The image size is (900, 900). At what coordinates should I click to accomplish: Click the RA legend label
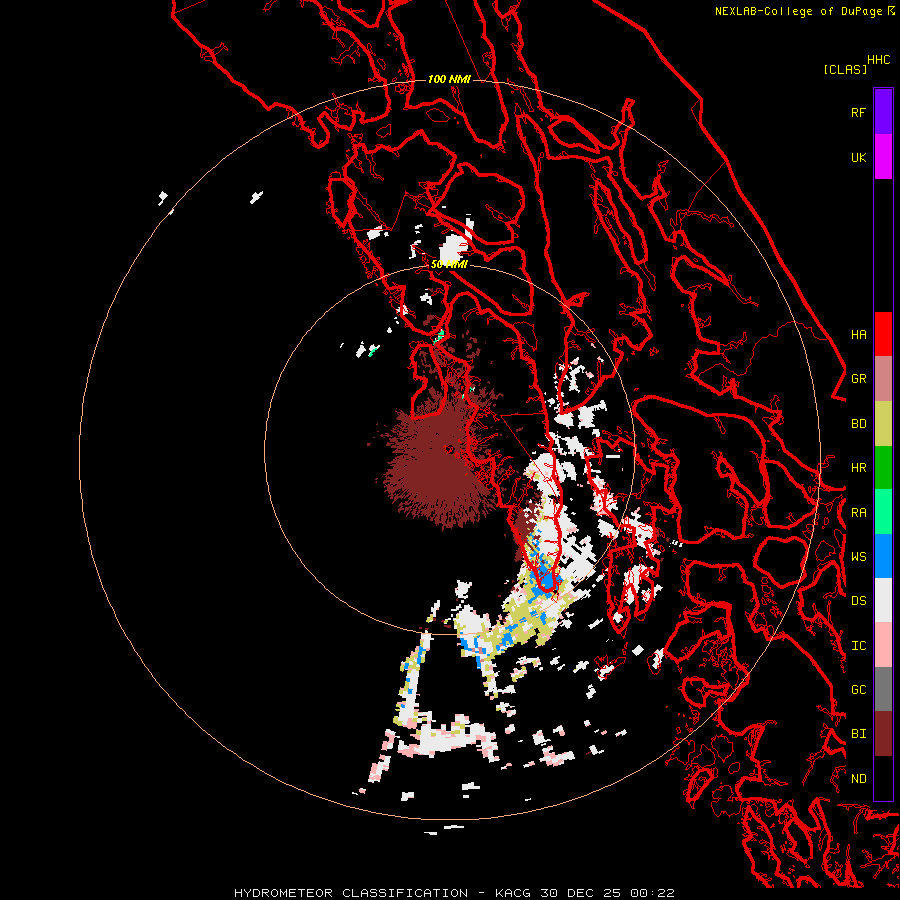pos(858,513)
